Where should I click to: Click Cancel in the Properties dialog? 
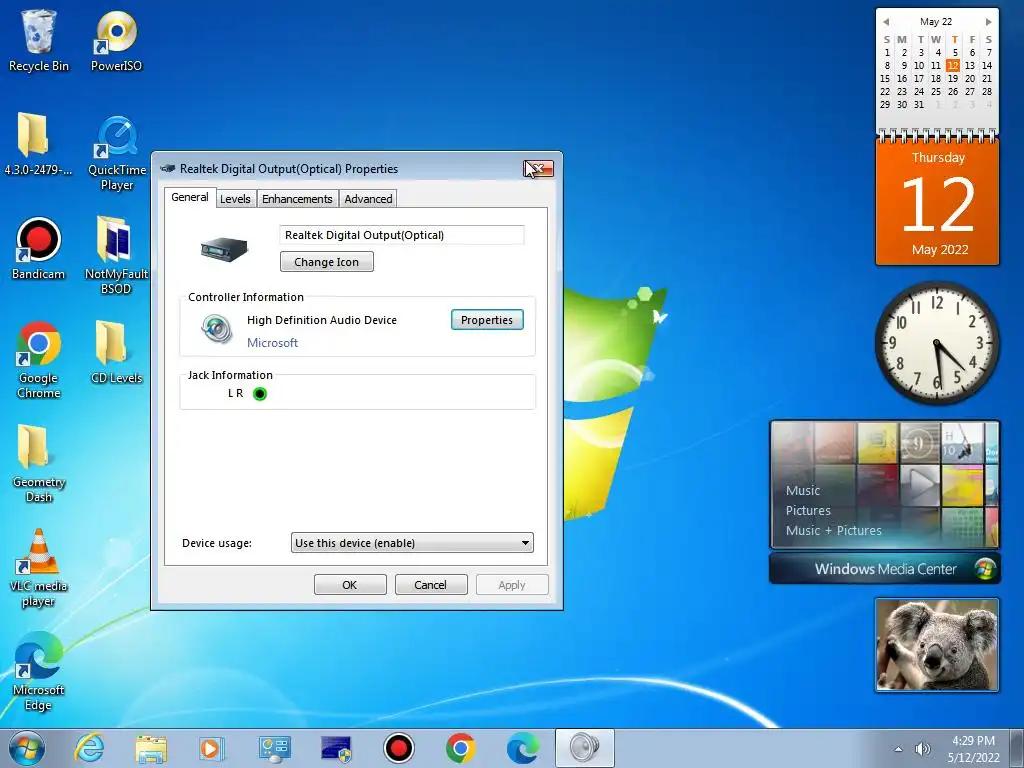point(431,584)
